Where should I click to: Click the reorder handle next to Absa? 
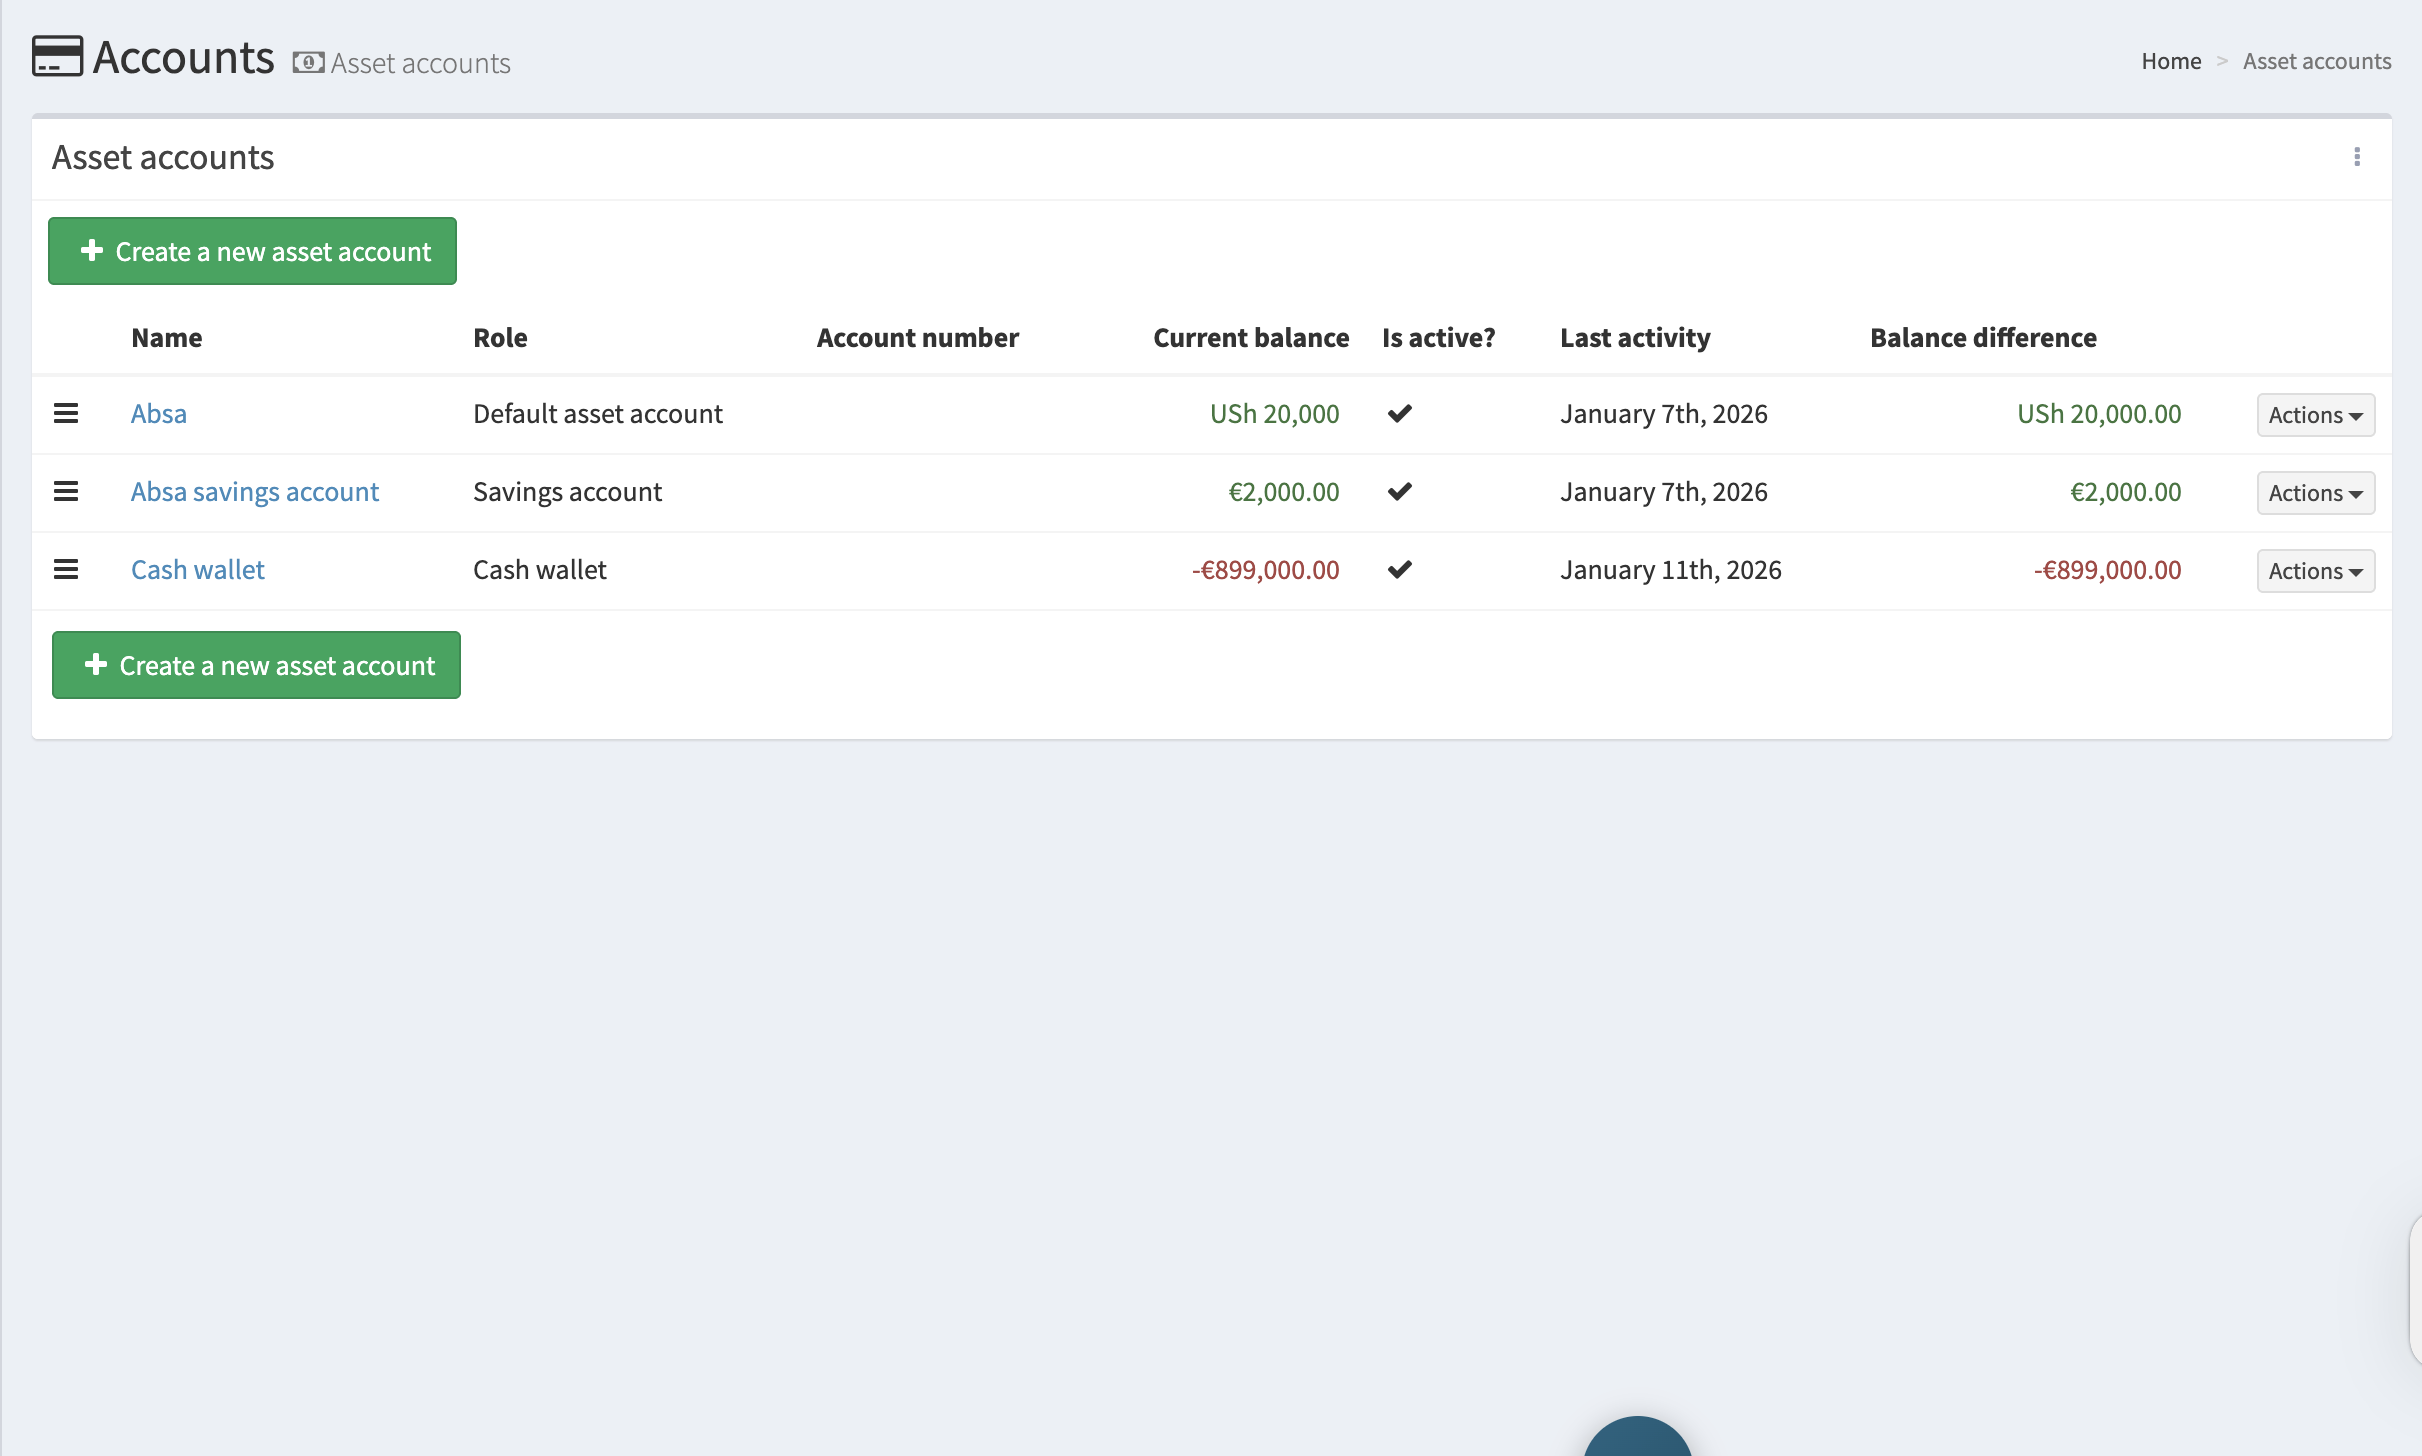pos(66,413)
